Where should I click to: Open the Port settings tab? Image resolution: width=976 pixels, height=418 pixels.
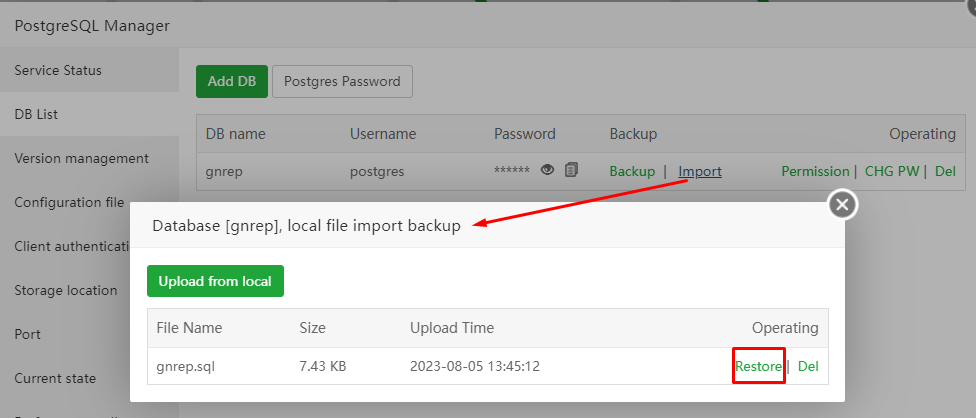(28, 334)
